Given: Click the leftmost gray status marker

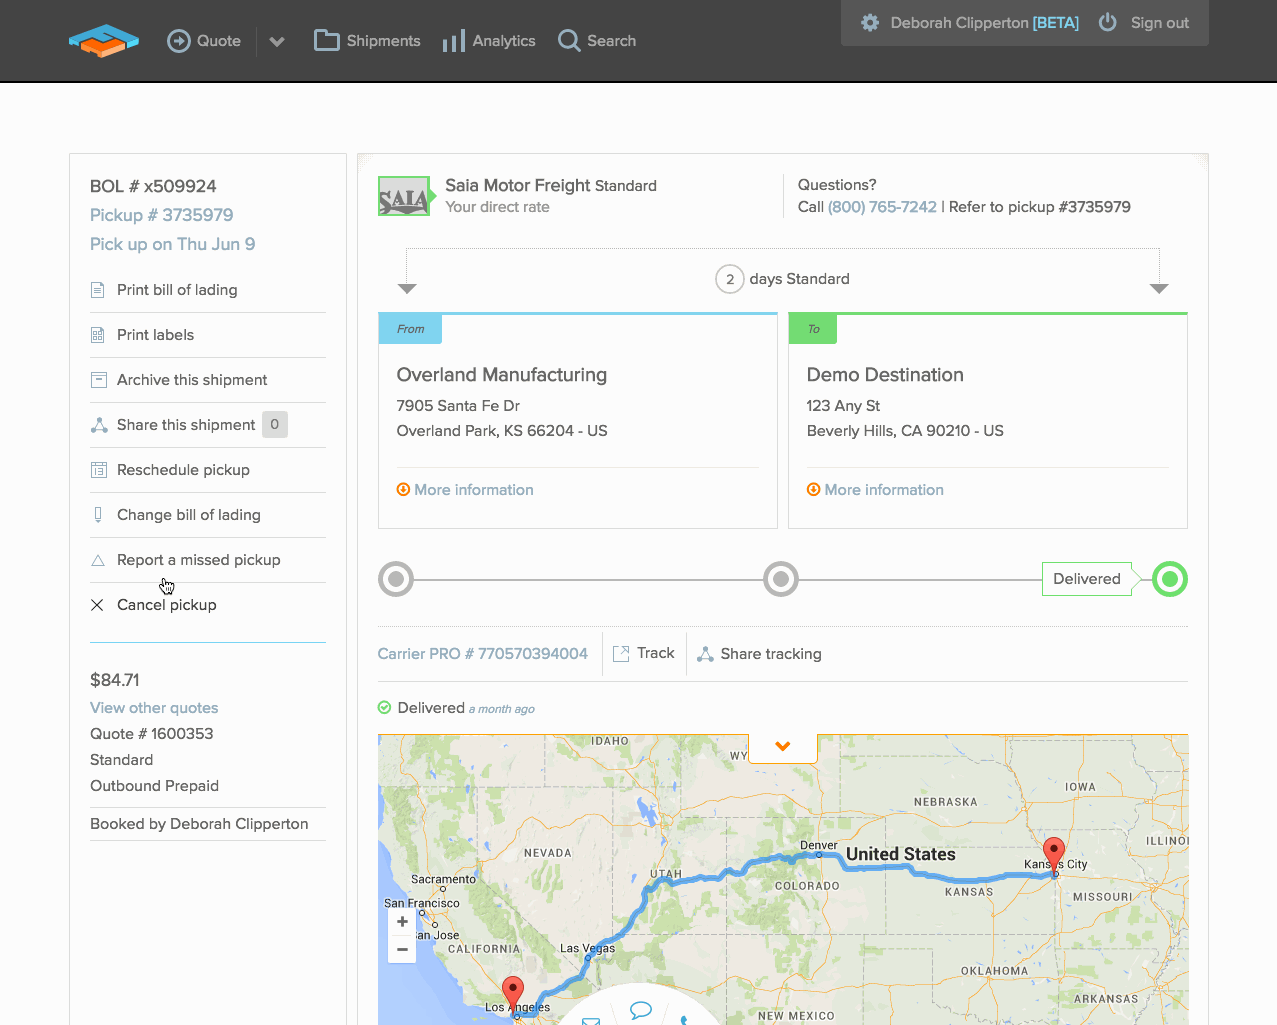Looking at the screenshot, I should (x=396, y=579).
